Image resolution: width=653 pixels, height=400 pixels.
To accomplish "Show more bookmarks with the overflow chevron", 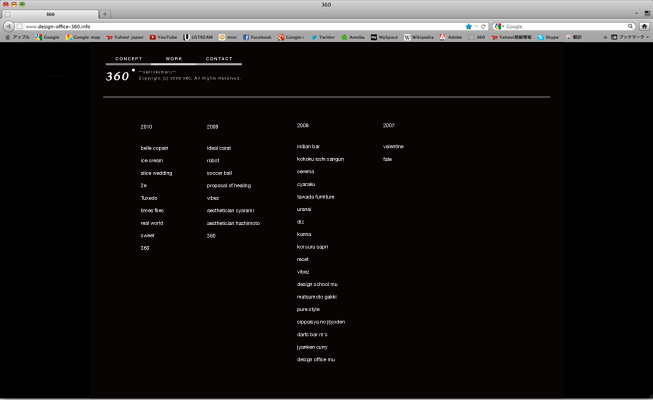I will pyautogui.click(x=605, y=37).
